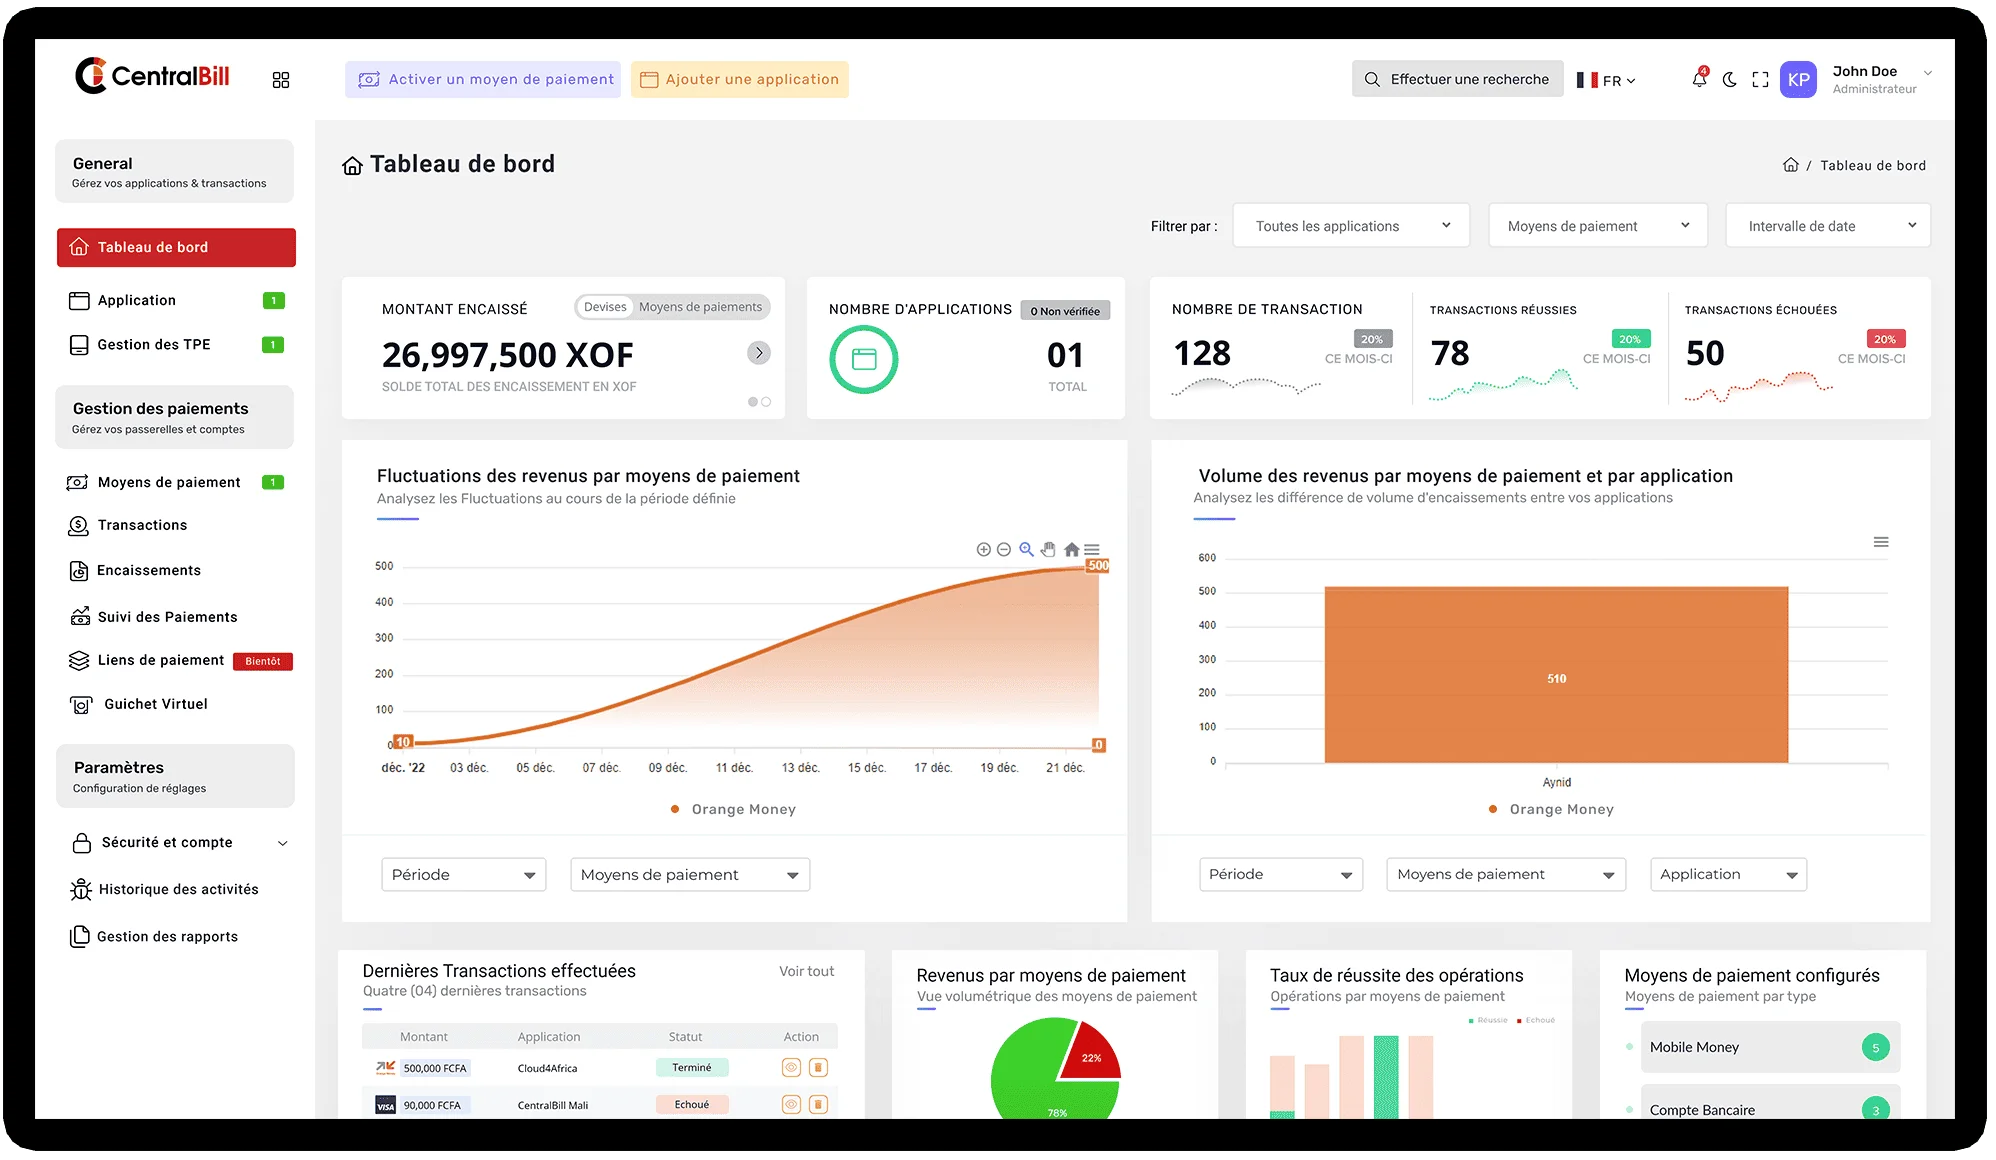This screenshot has width=1996, height=1160.
Task: Click the chart zoom-in plus icon
Action: coord(983,549)
